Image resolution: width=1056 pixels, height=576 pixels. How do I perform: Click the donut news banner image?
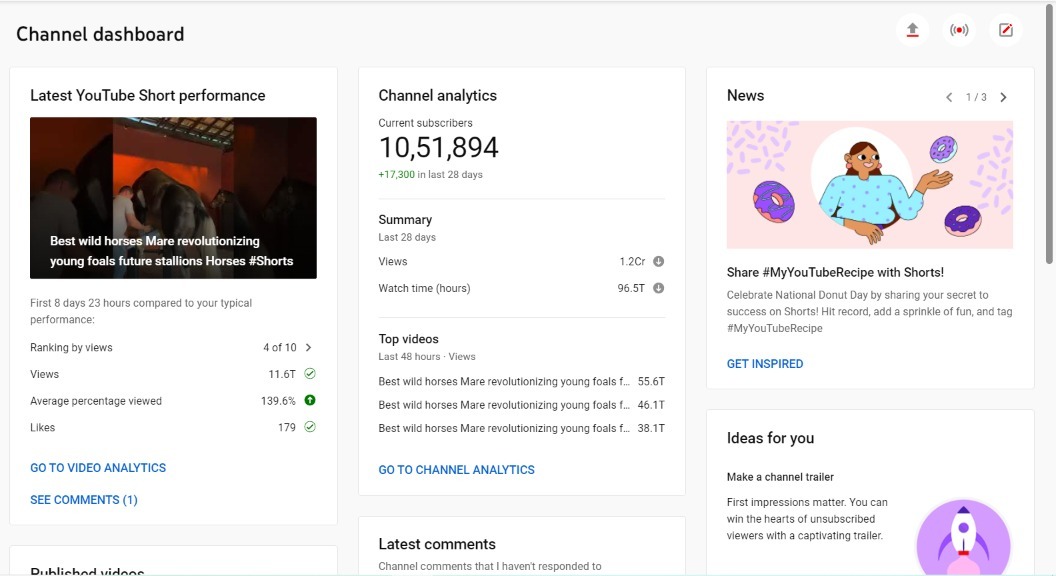(x=869, y=185)
